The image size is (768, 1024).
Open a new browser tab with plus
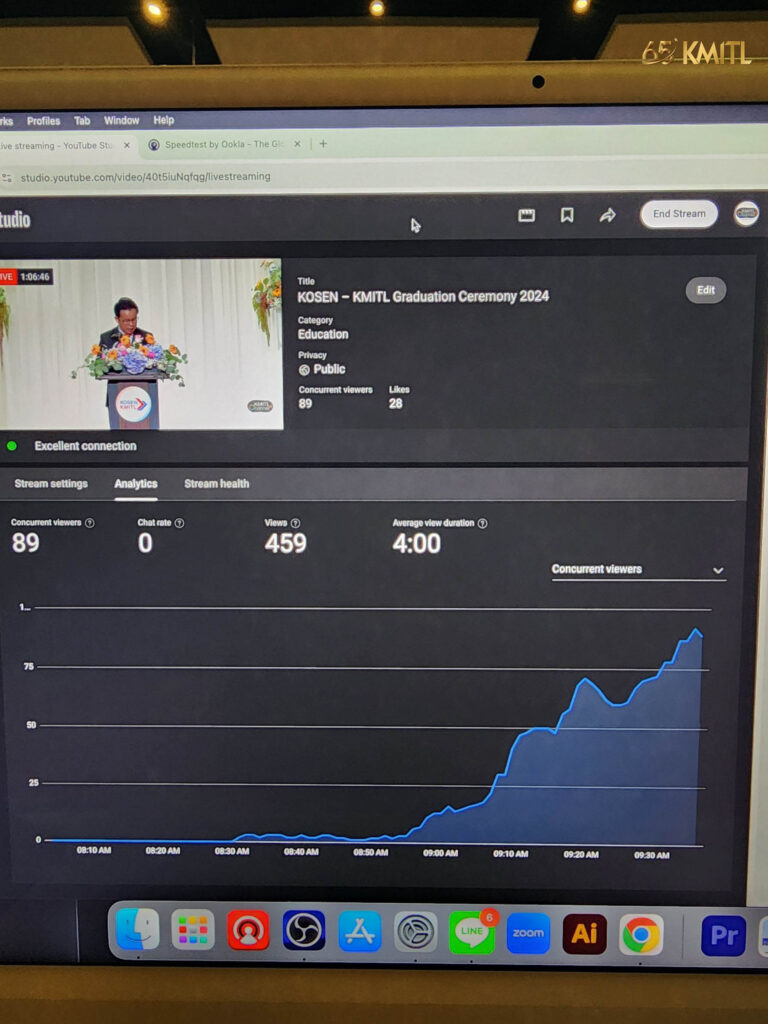(x=323, y=144)
